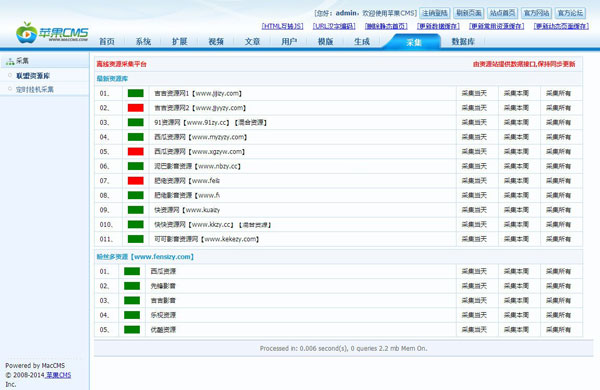Click 采集所有 for www.jijizy.com row

point(558,93)
